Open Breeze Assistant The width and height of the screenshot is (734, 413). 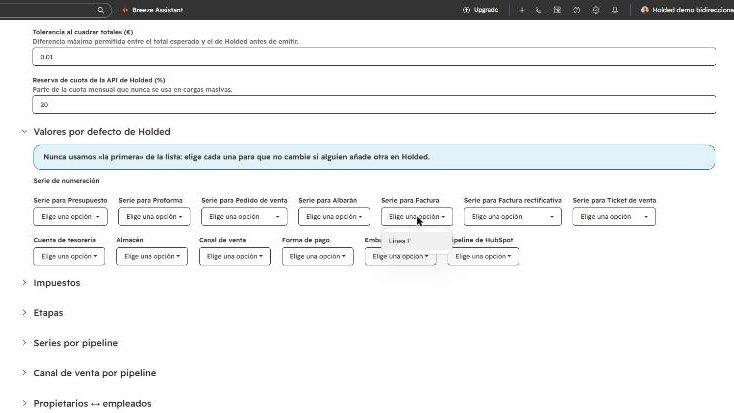[152, 10]
